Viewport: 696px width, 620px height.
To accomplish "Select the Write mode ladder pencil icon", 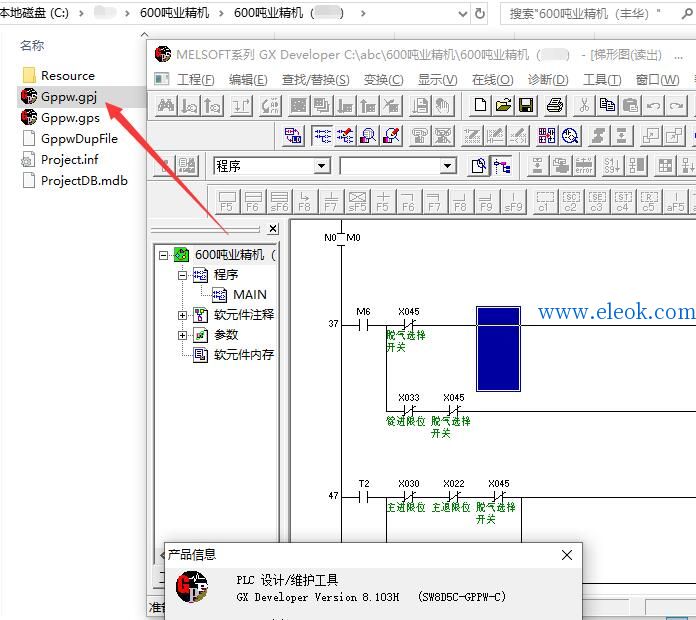I will point(345,136).
